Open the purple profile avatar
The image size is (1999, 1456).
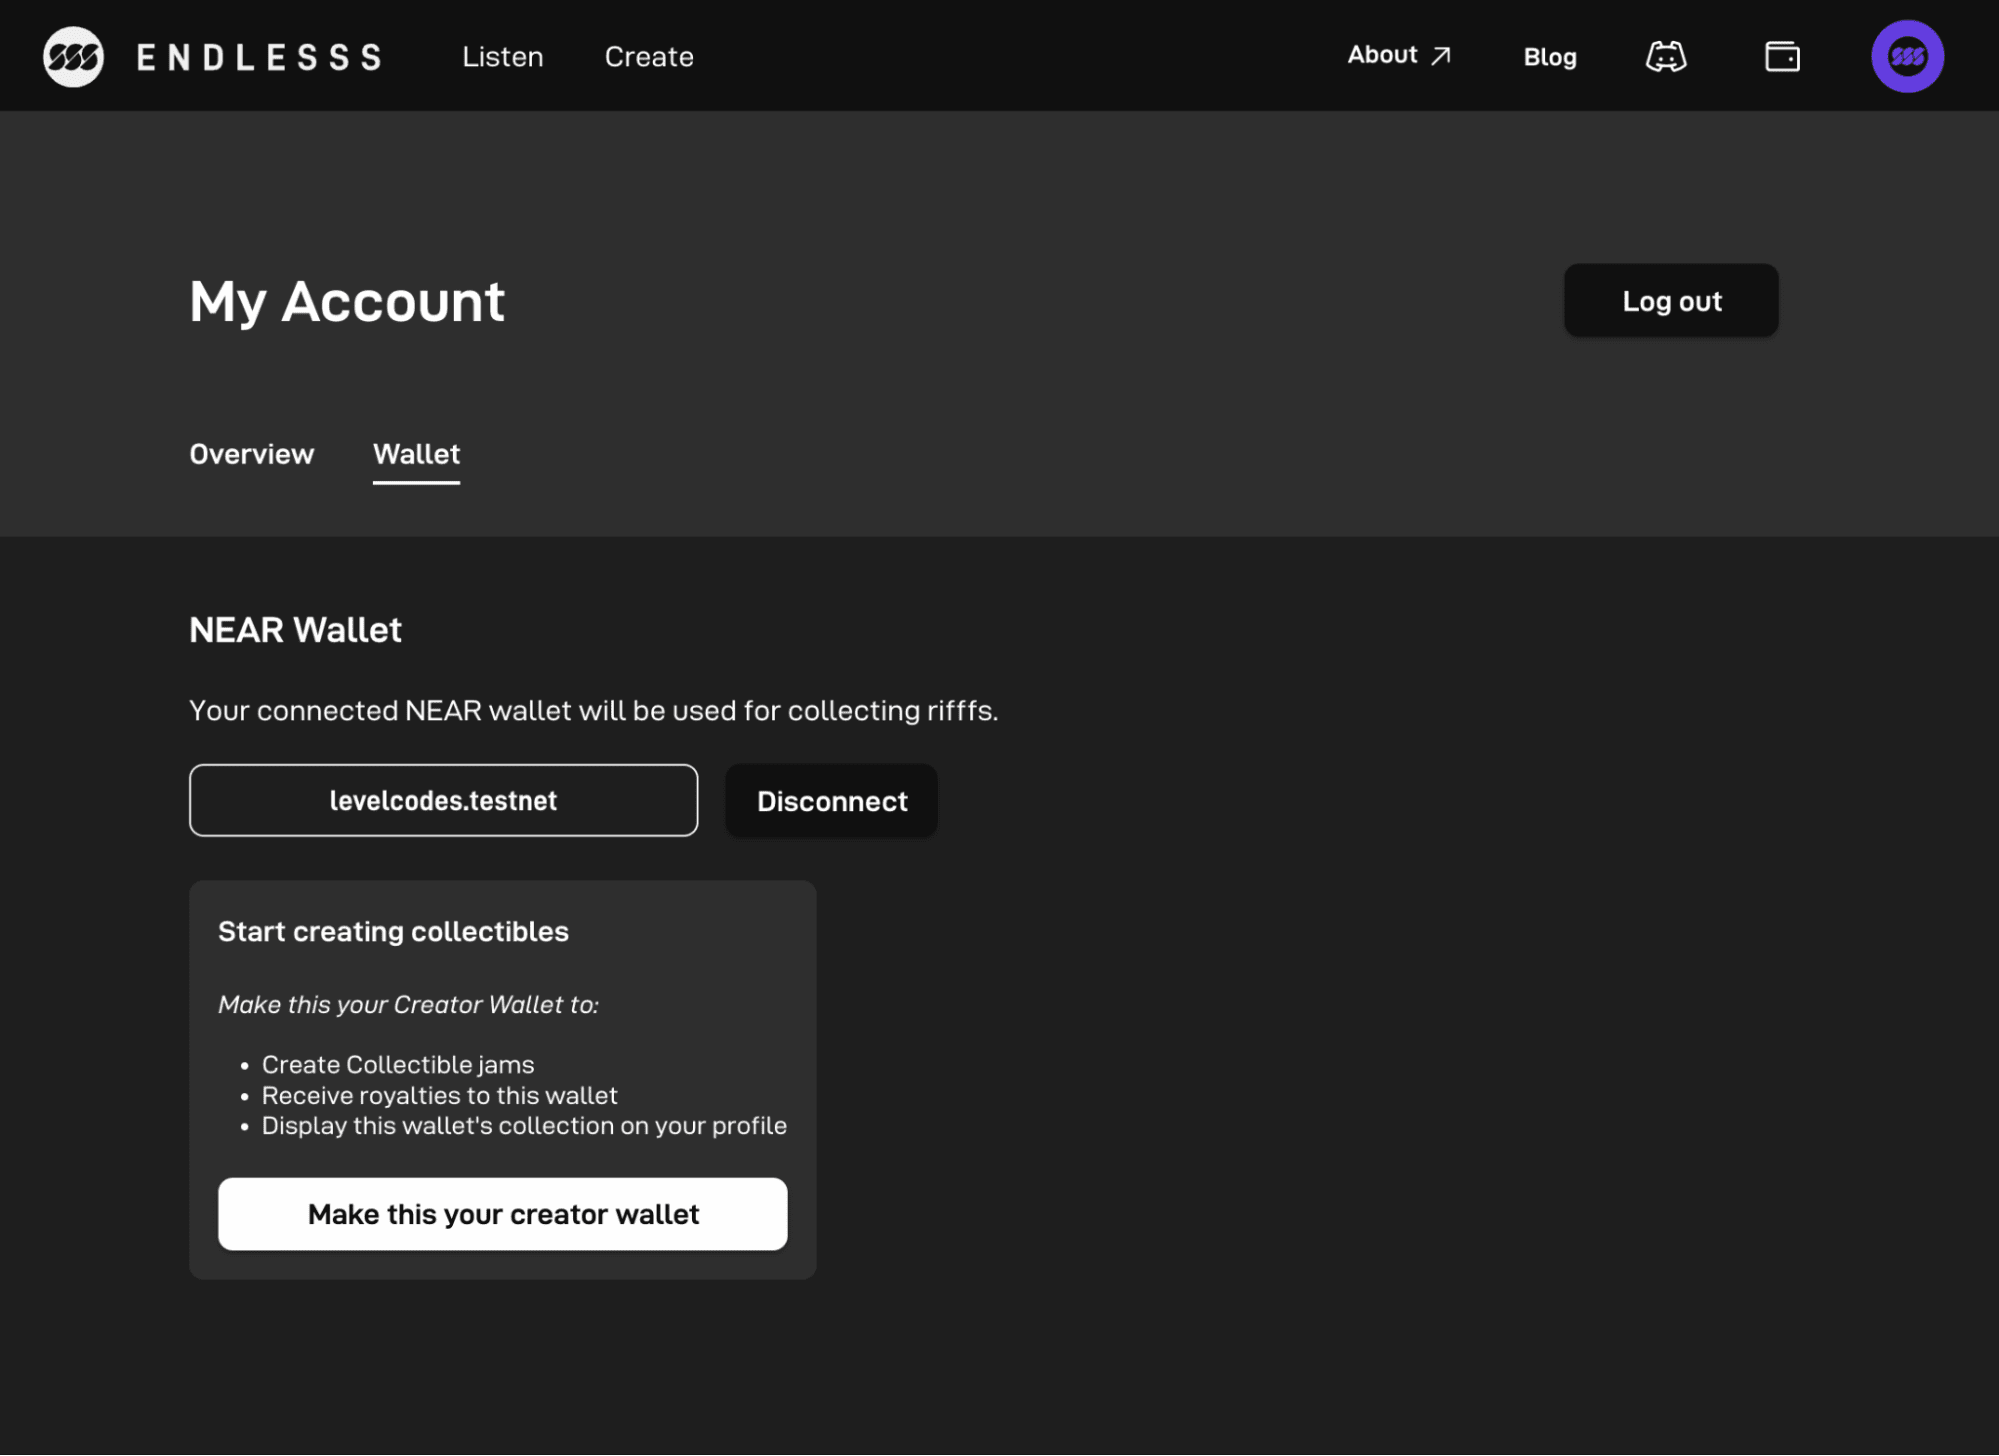1906,57
